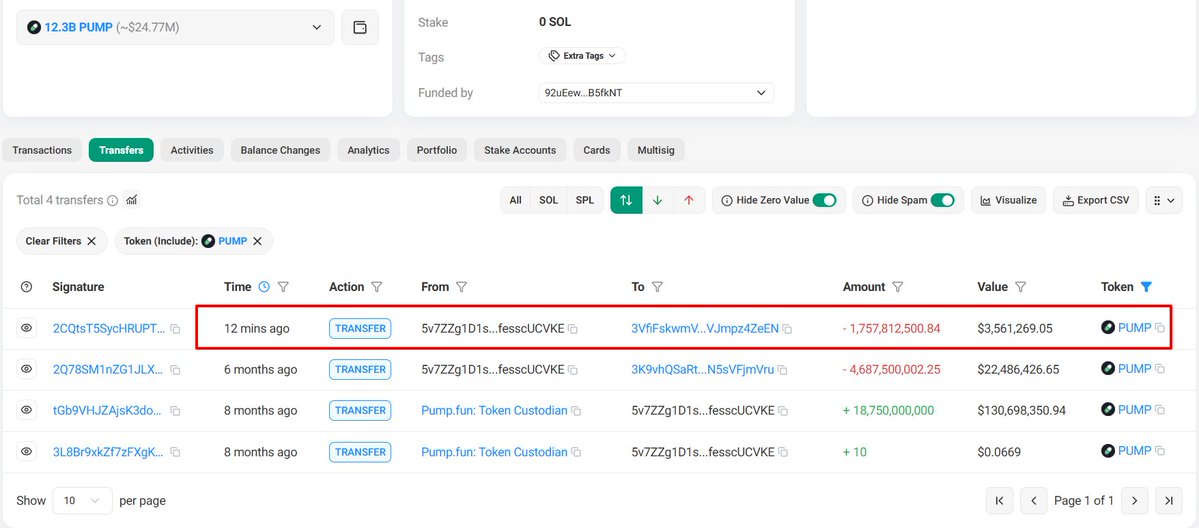
Task: Select the bidirectional in/out arrows filter
Action: click(x=626, y=200)
